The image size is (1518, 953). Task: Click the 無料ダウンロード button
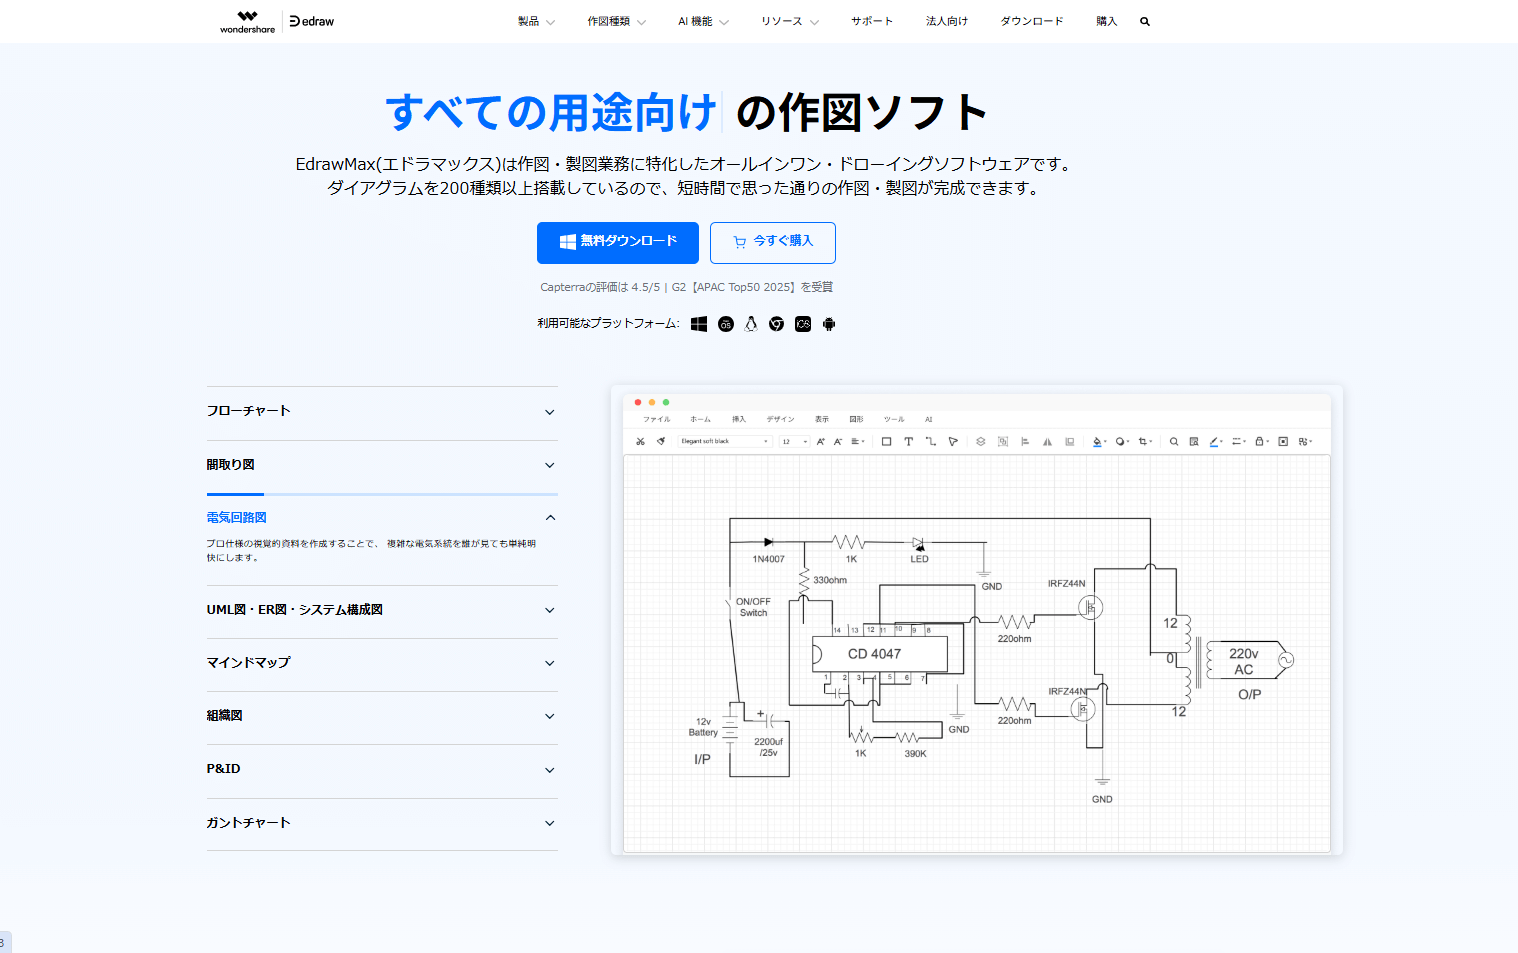coord(618,243)
